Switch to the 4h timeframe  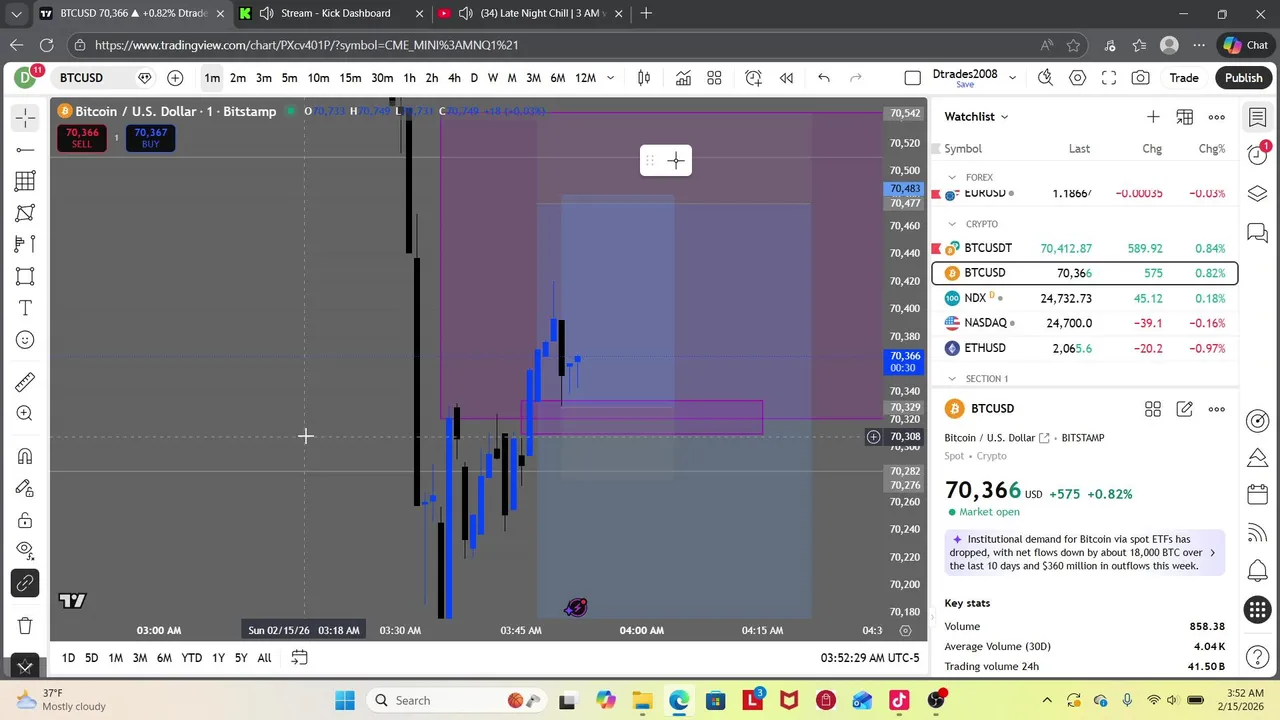454,78
